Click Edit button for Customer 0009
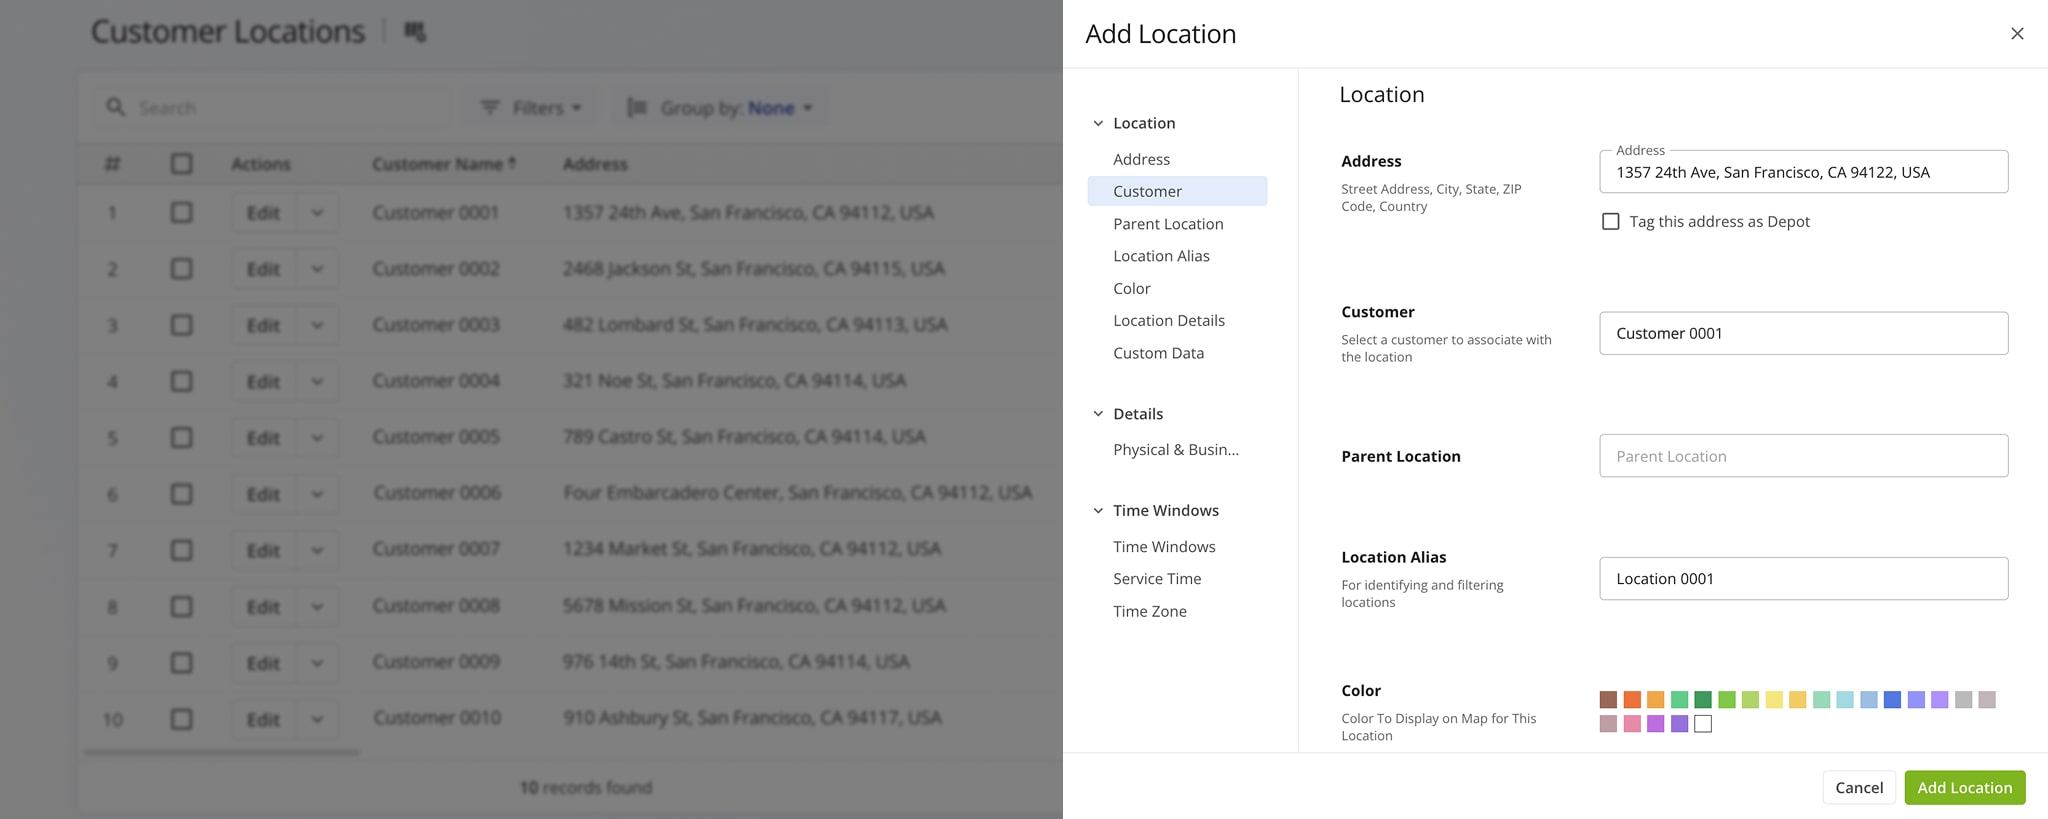2048x819 pixels. pos(264,662)
